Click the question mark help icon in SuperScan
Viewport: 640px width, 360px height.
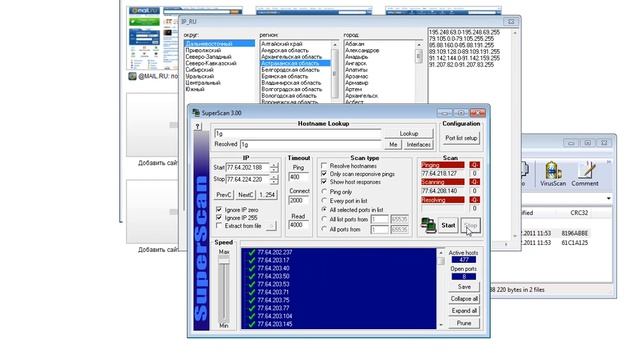coord(198,126)
